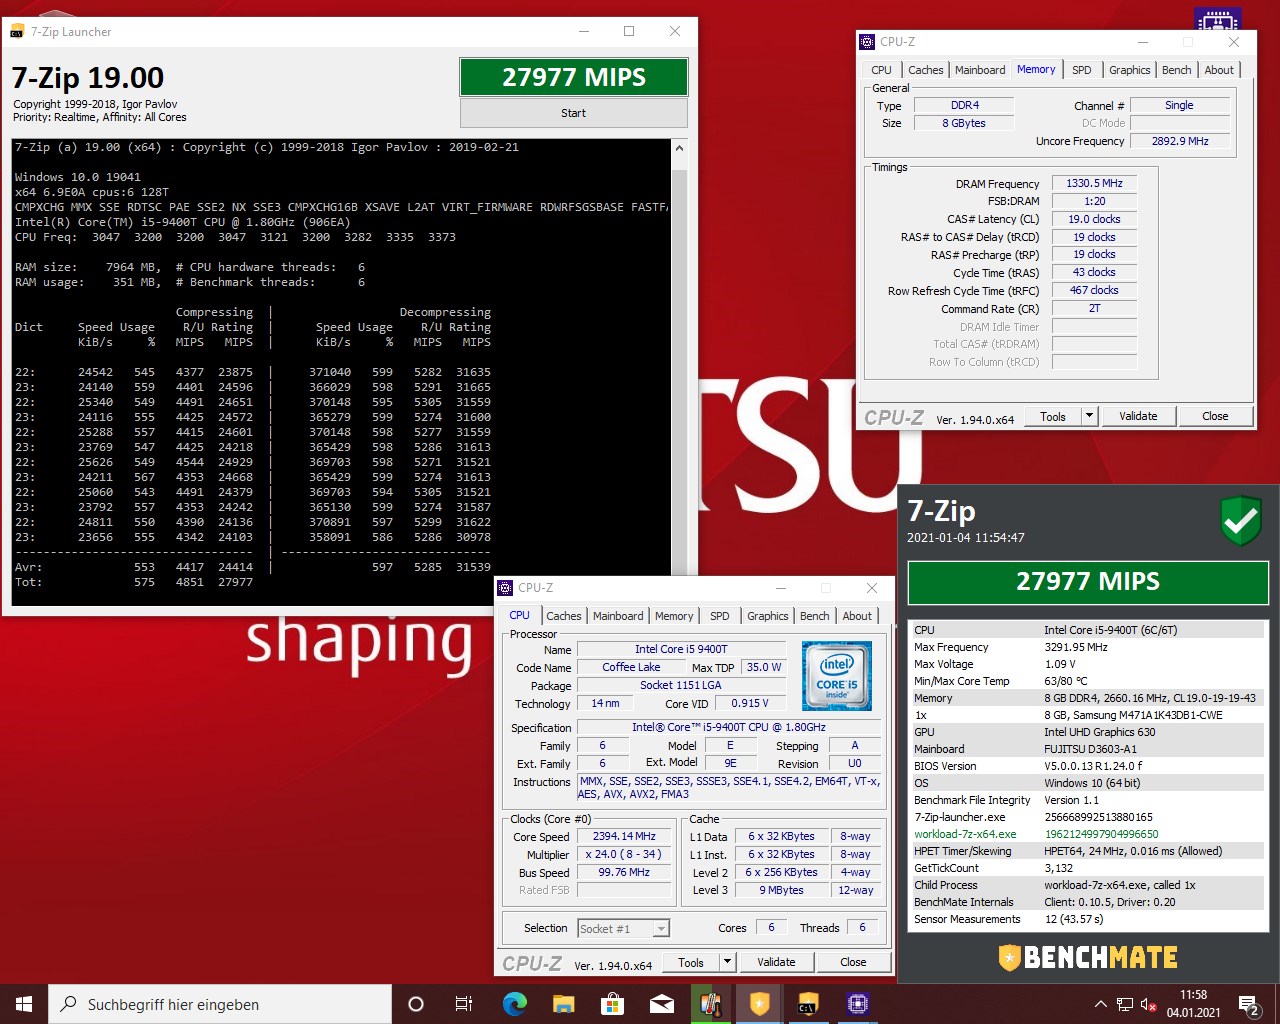The height and width of the screenshot is (1024, 1280).
Task: Click the title icon of the CPU-Z memory window
Action: pos(867,42)
